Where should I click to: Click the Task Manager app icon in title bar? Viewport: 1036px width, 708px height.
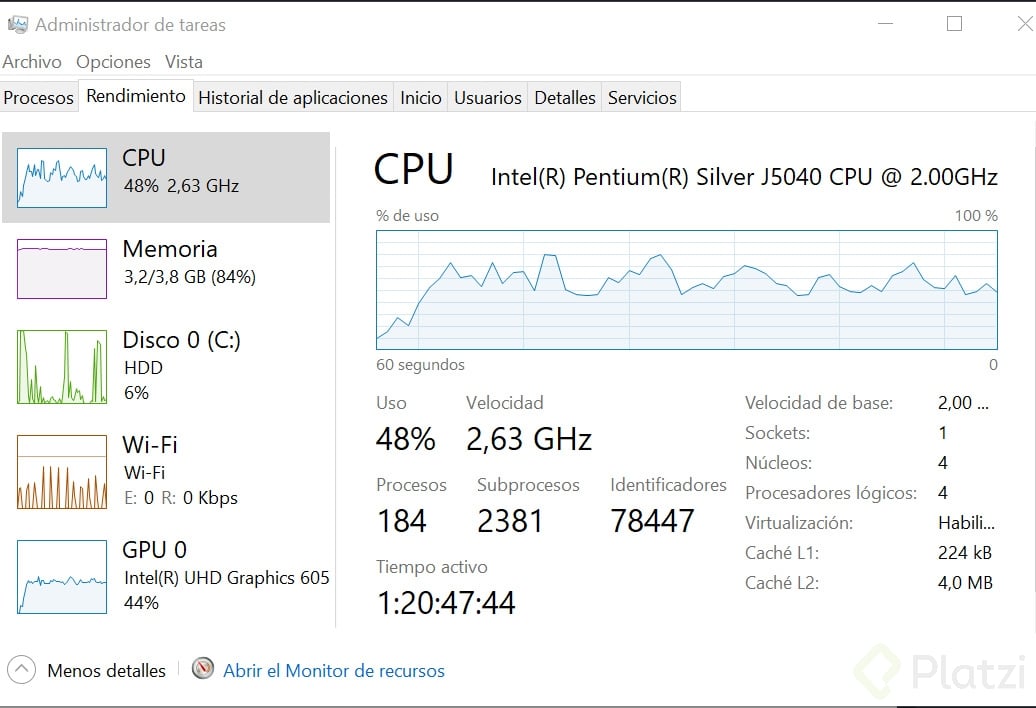[x=17, y=25]
